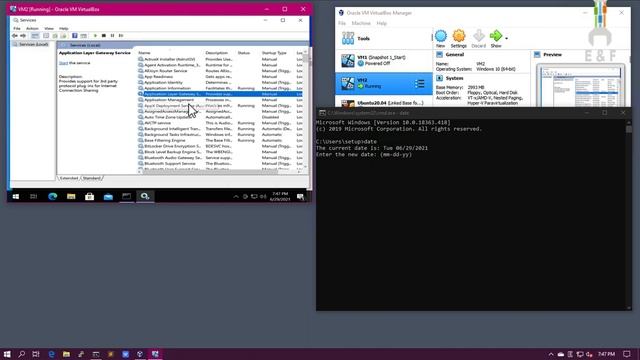Image resolution: width=640 pixels, height=360 pixels.
Task: Select the Ubuntu20.04 linked base machine
Action: [384, 102]
